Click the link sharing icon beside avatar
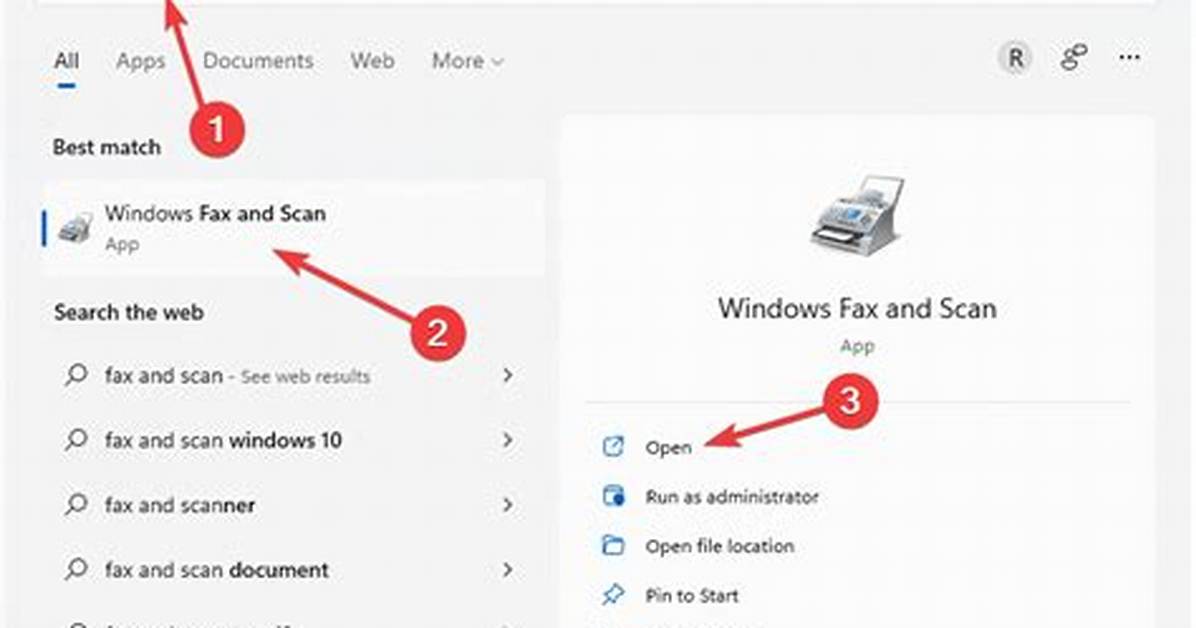This screenshot has height=628, width=1196. (x=1073, y=57)
